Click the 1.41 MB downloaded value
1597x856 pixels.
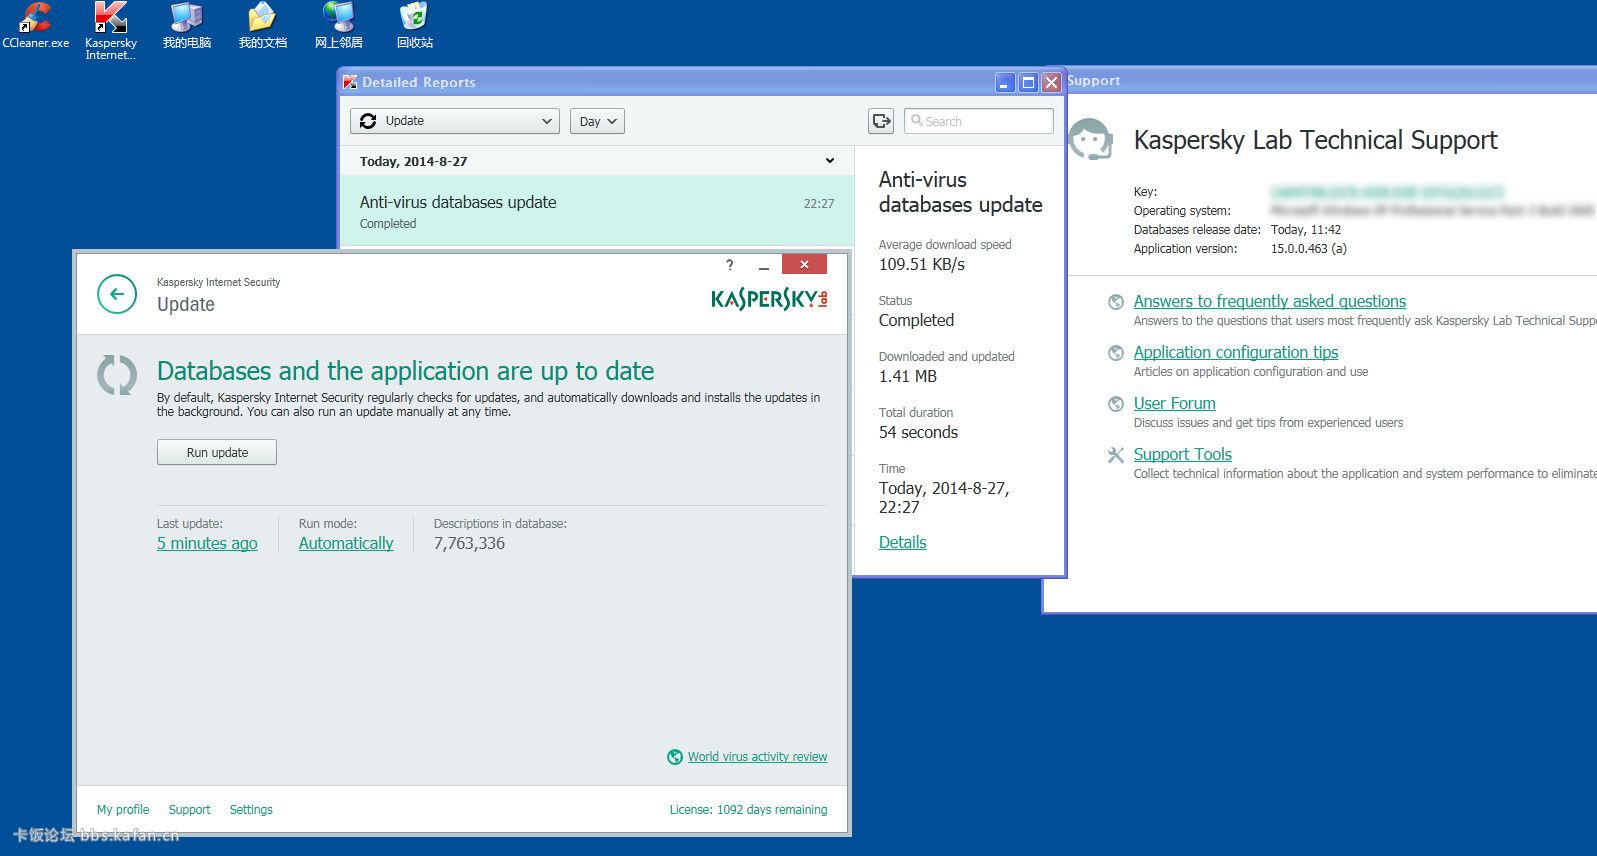tap(908, 376)
